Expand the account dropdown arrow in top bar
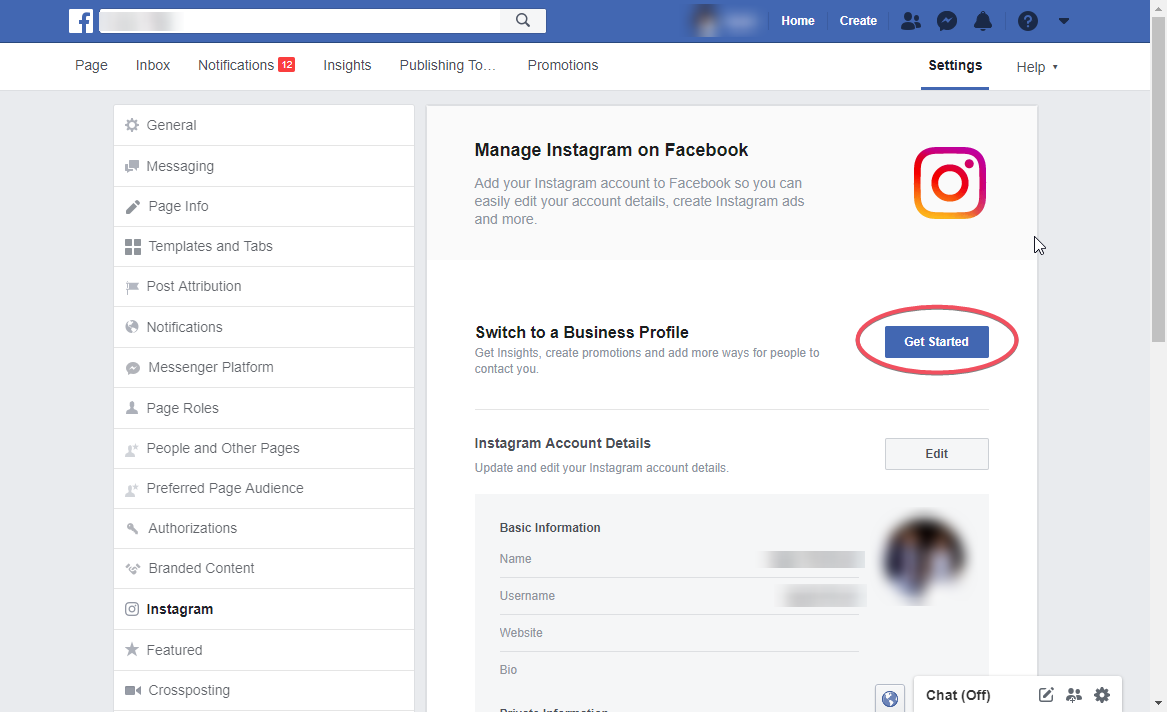 pos(1064,21)
